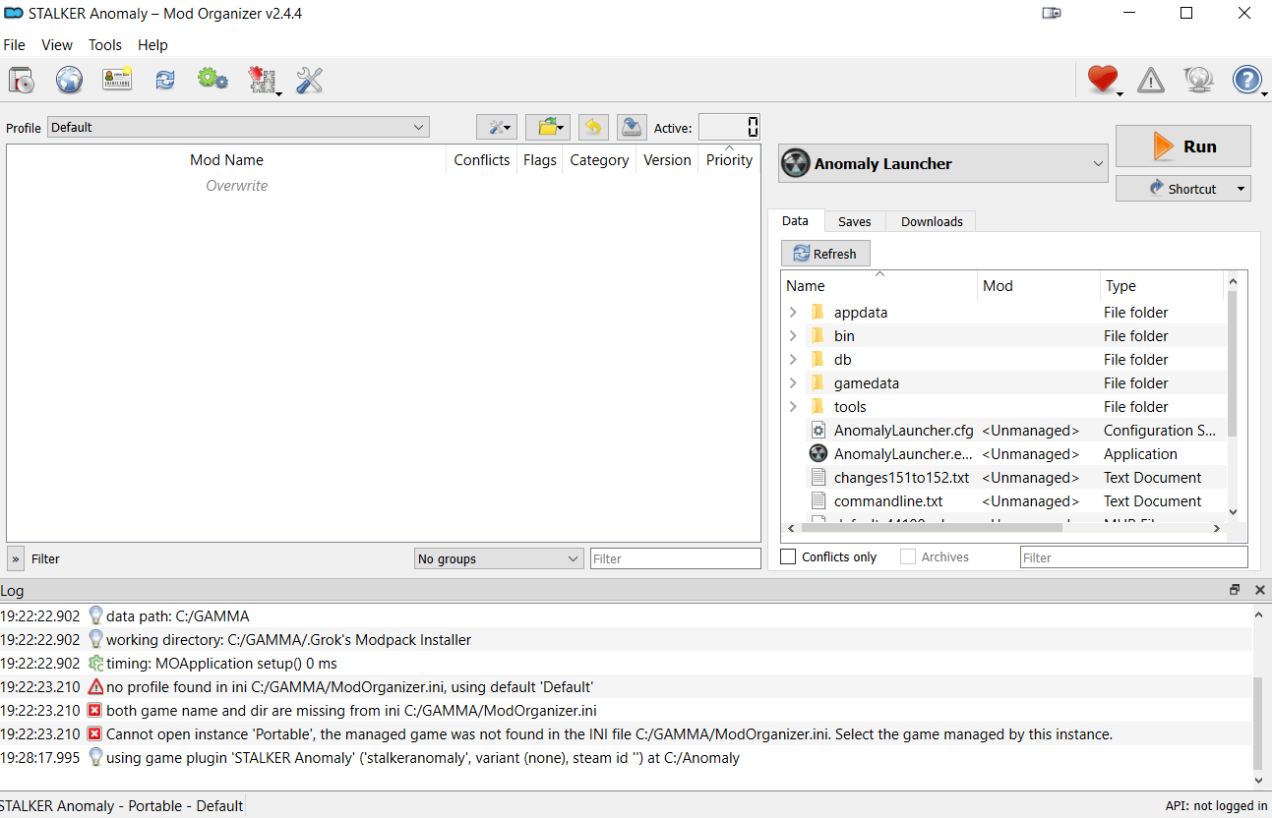Open the Nexus globe browser icon
The height and width of the screenshot is (818, 1272).
69,80
